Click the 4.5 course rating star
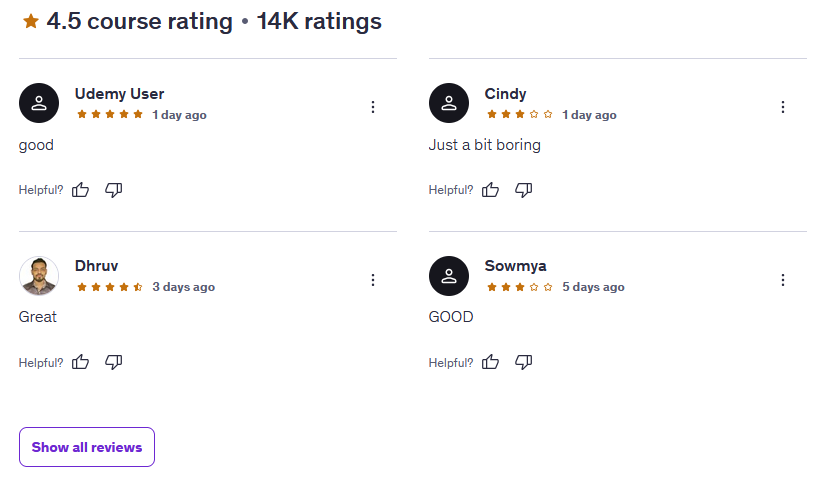 31,21
